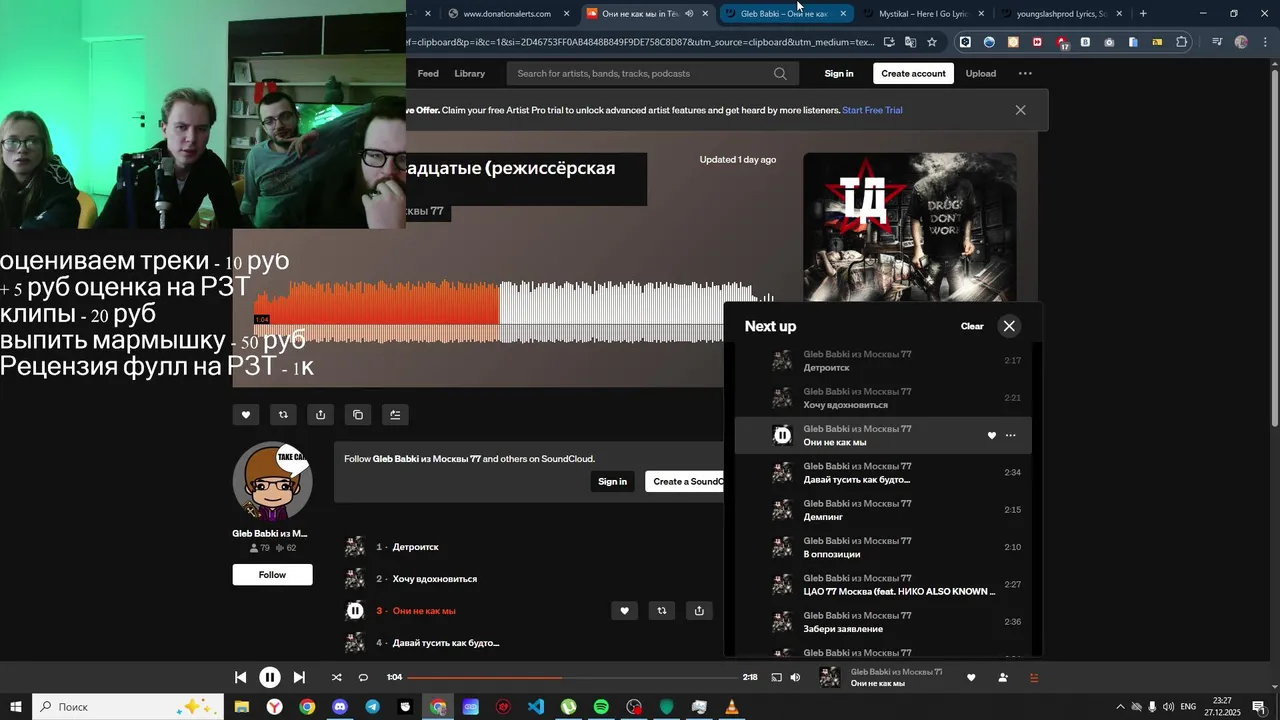The width and height of the screenshot is (1280, 720).
Task: Dismiss the Artist Pro offer banner
Action: (x=1020, y=110)
